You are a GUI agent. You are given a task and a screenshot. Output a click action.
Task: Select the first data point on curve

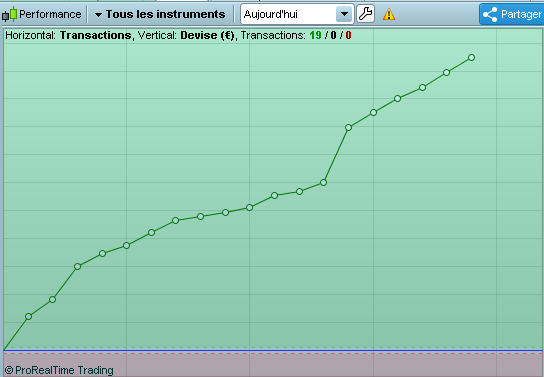point(28,316)
